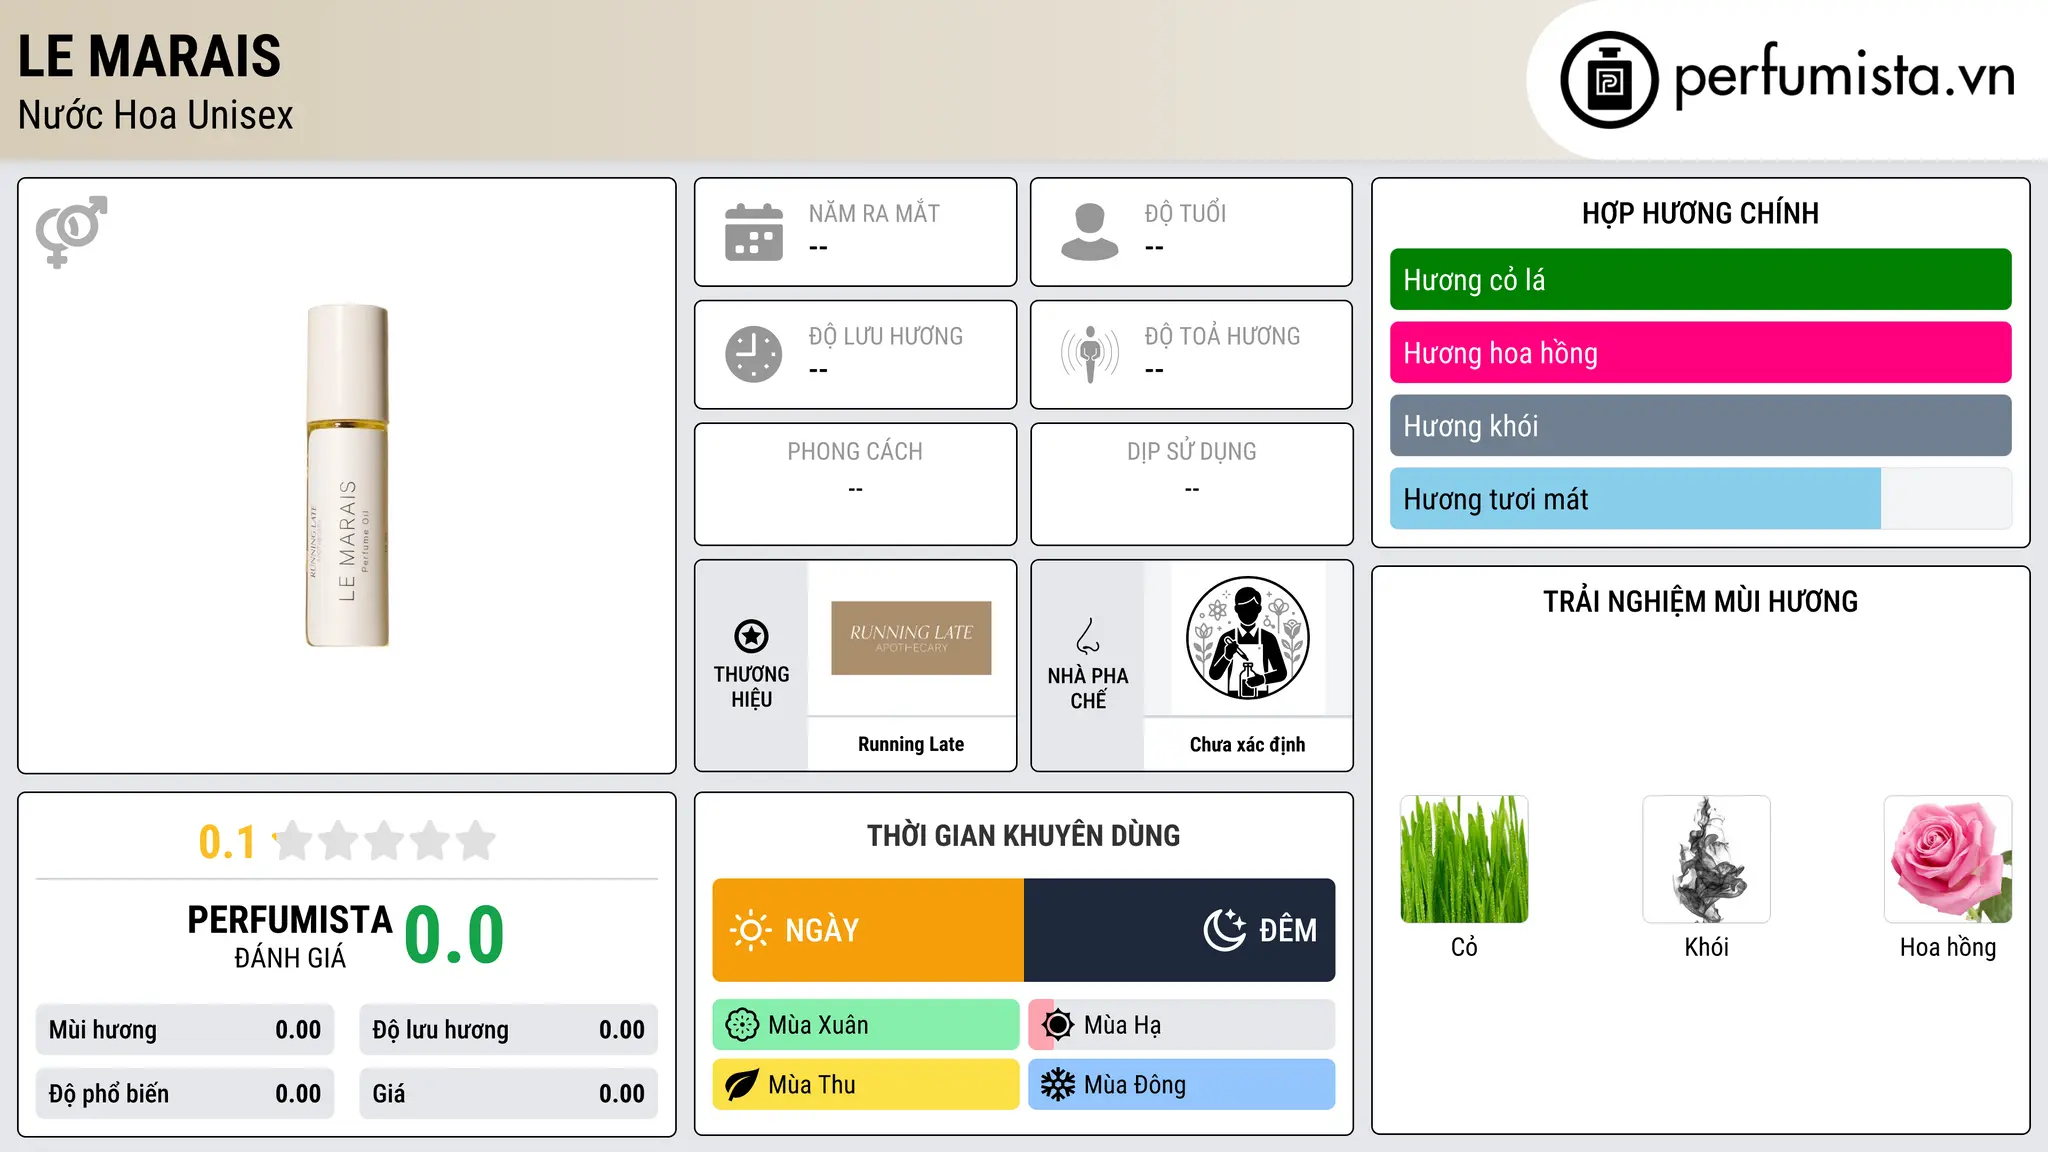
Task: Open the perfumista.vn site name
Action: (1844, 76)
